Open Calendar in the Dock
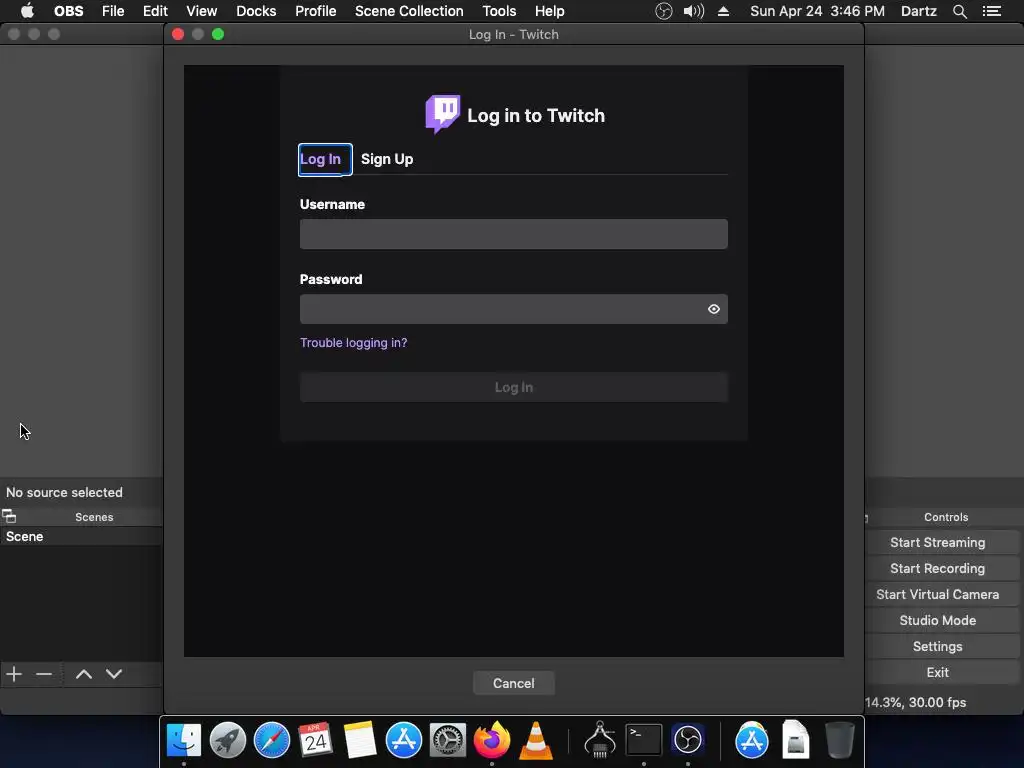1024x768 pixels. point(315,740)
